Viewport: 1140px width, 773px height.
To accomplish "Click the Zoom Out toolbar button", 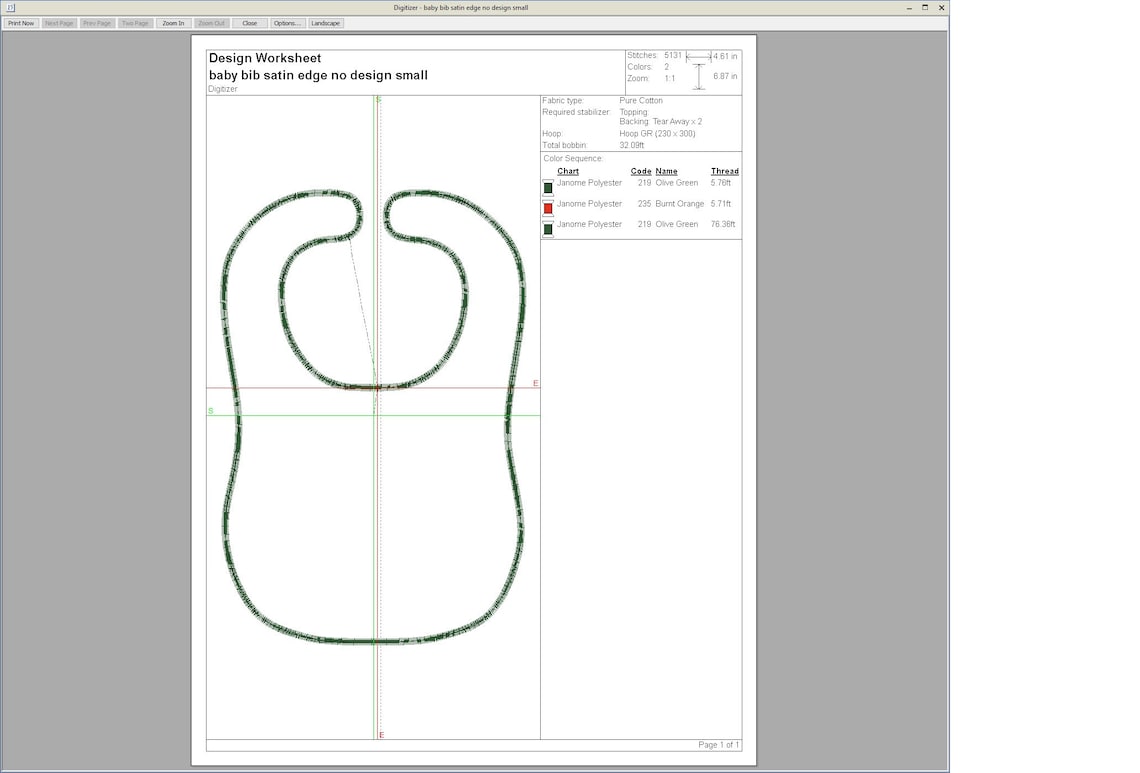I will click(211, 22).
